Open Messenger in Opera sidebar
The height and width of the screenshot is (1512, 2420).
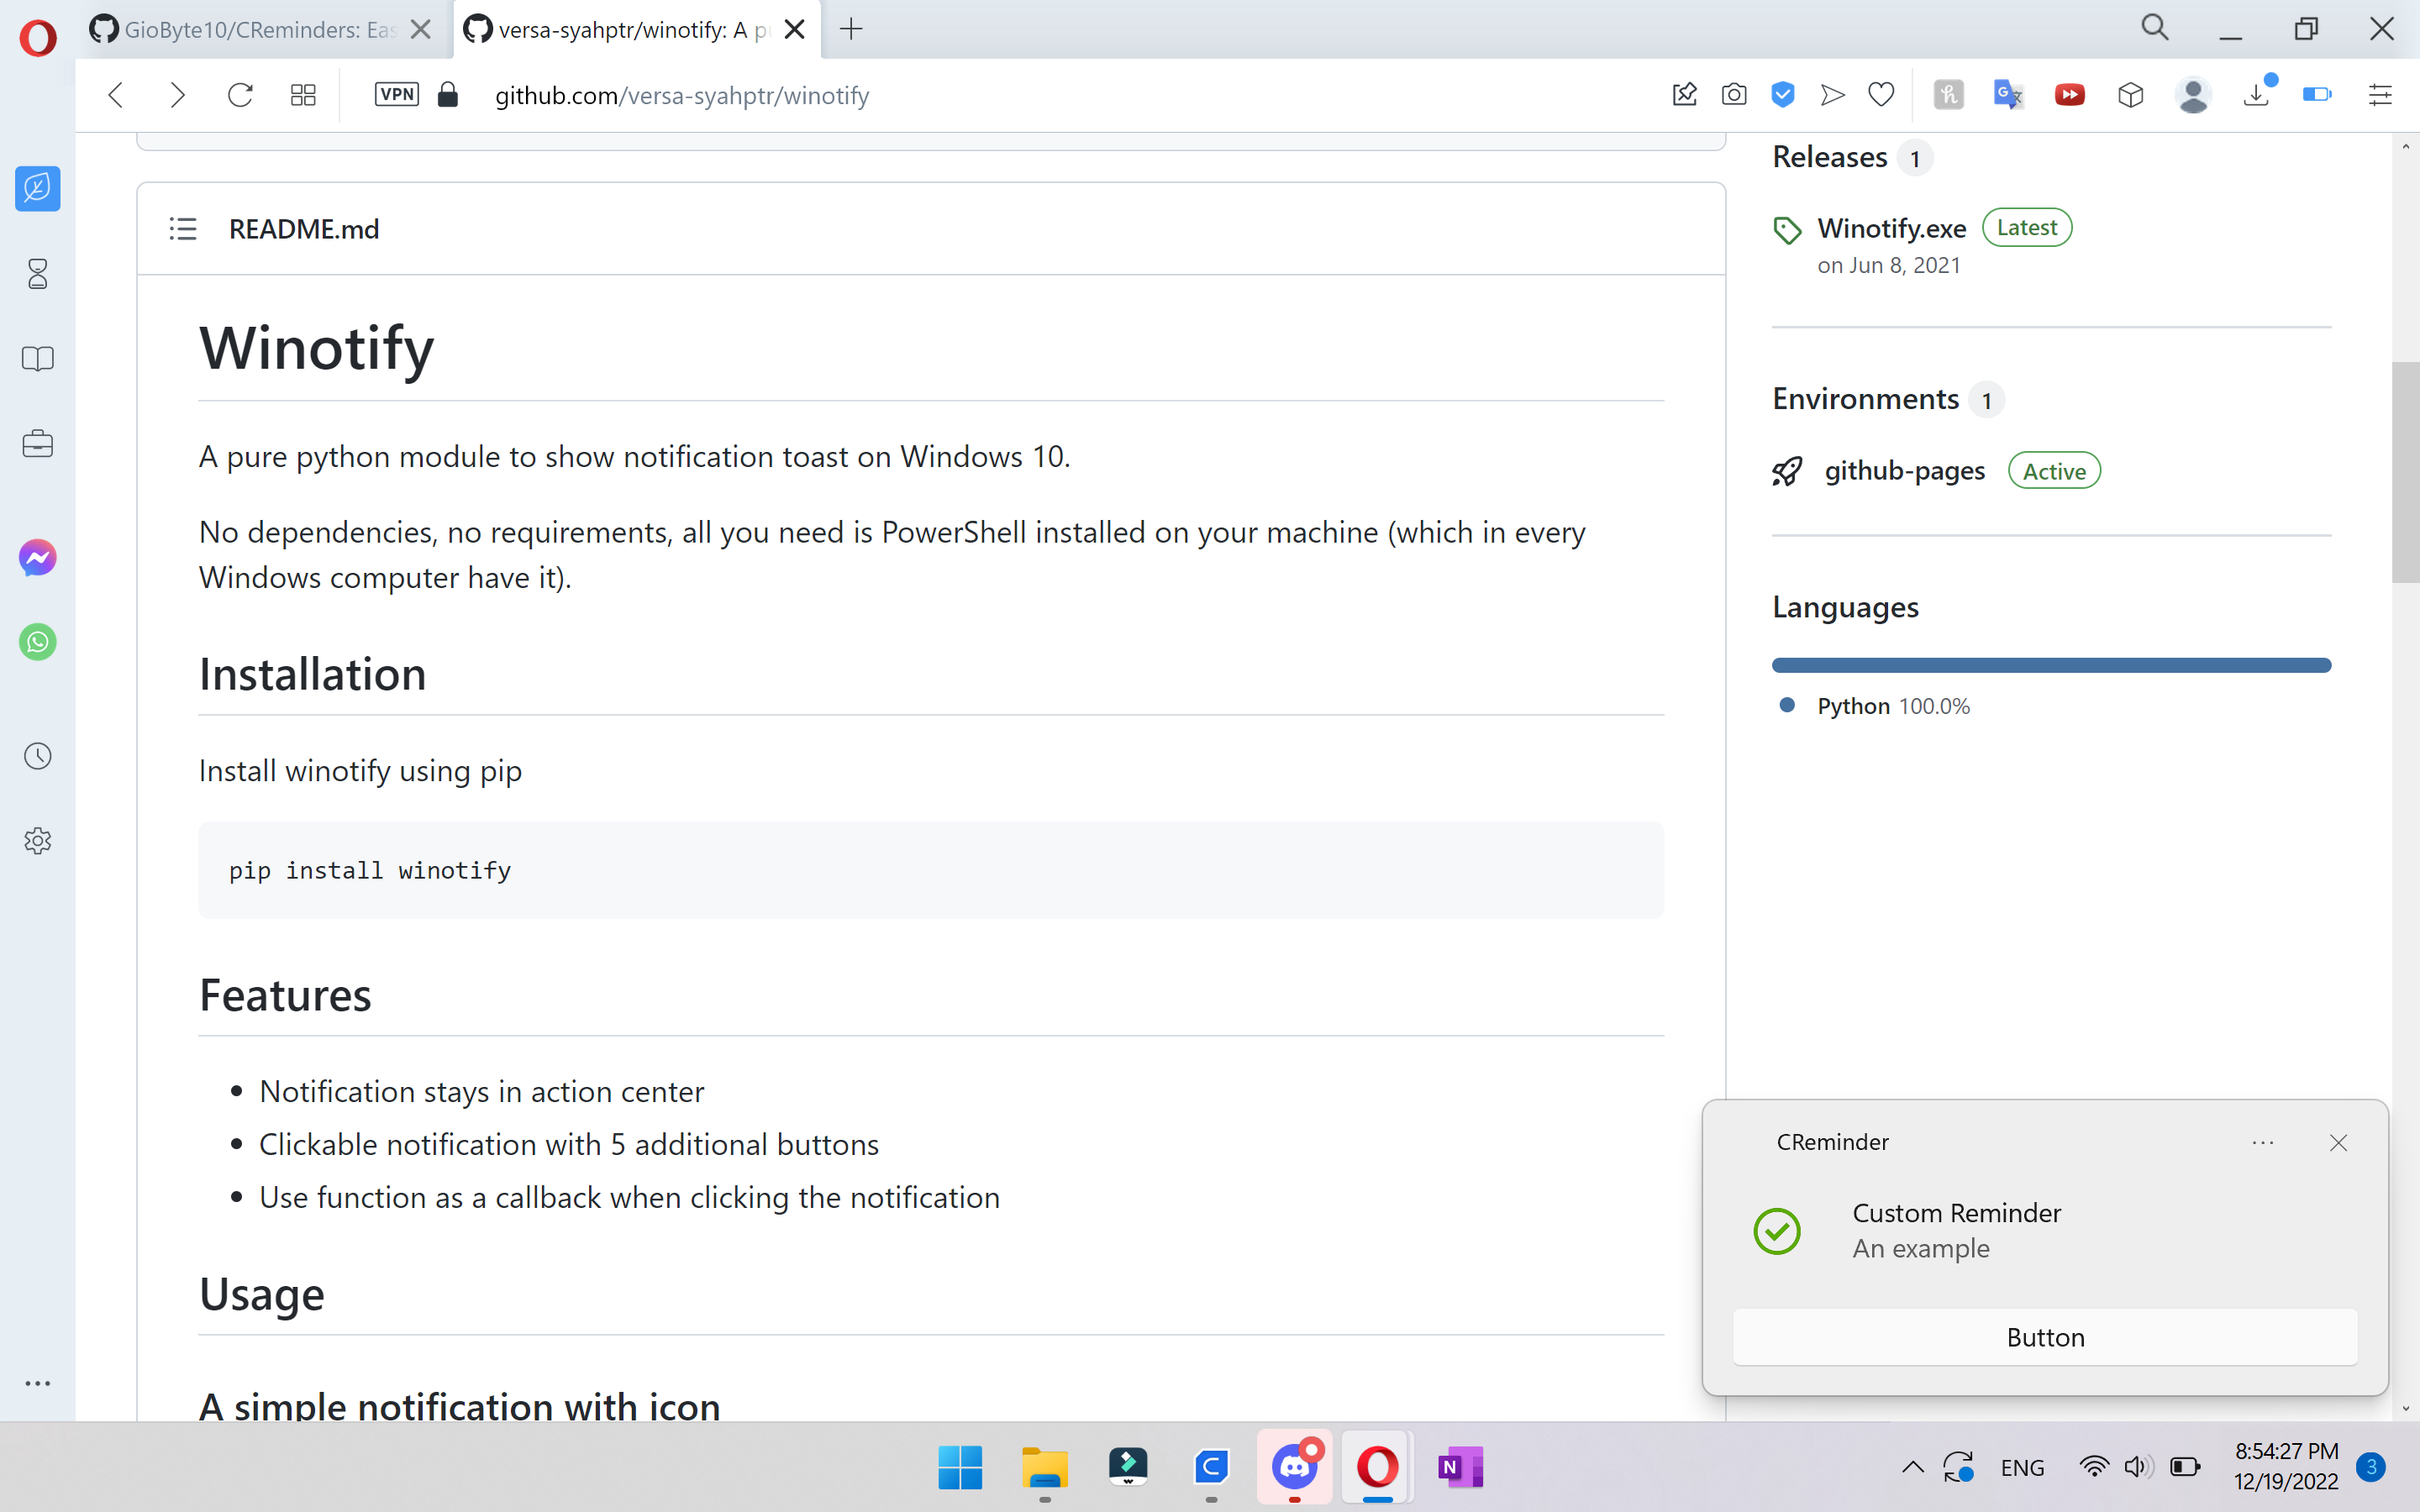coord(37,557)
